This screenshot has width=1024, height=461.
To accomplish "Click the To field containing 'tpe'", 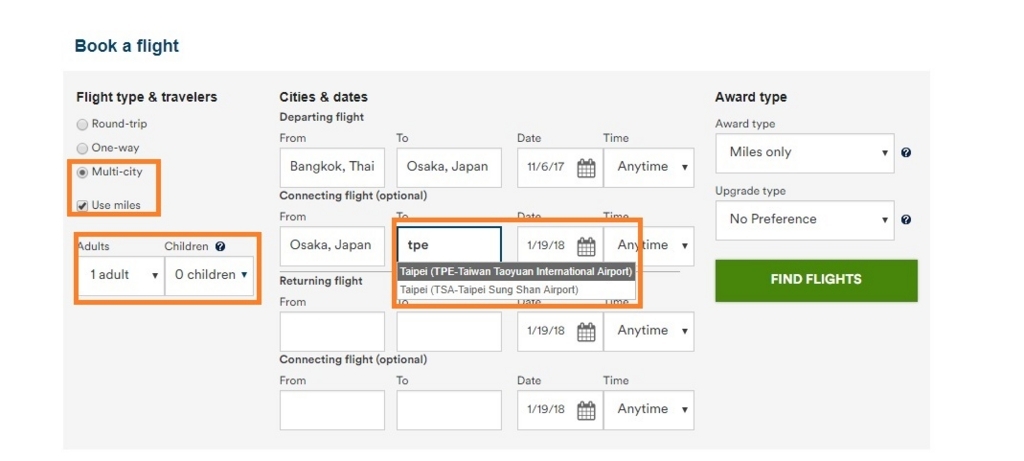I will tap(449, 246).
